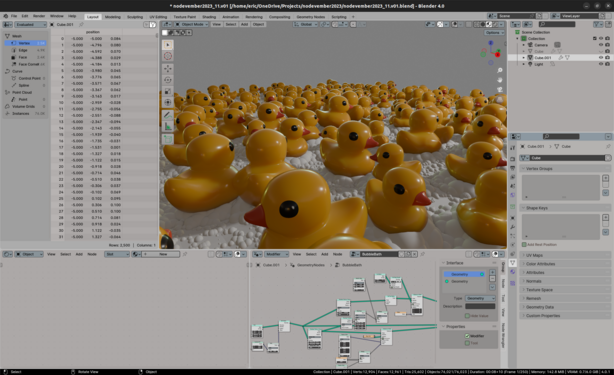Viewport: 614px width, 375px height.
Task: Select the 3D Cursor tool
Action: (168, 56)
